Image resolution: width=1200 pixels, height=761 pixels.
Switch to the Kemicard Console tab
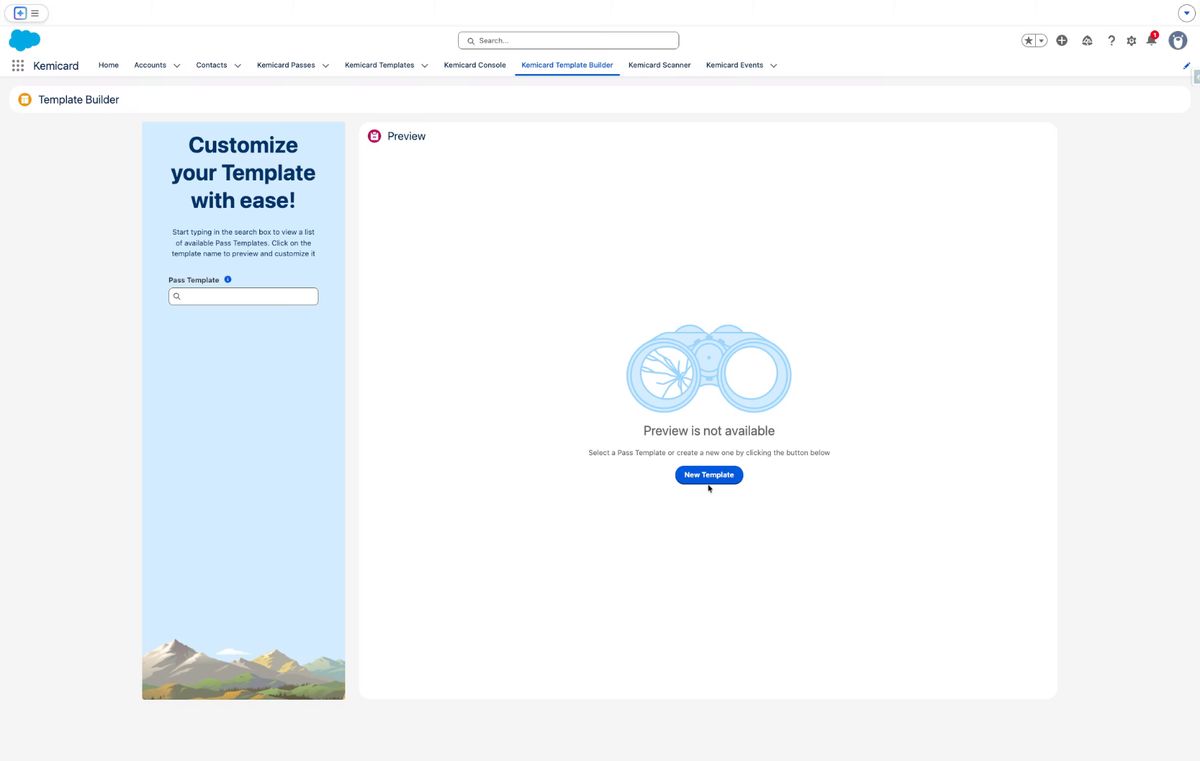[475, 65]
